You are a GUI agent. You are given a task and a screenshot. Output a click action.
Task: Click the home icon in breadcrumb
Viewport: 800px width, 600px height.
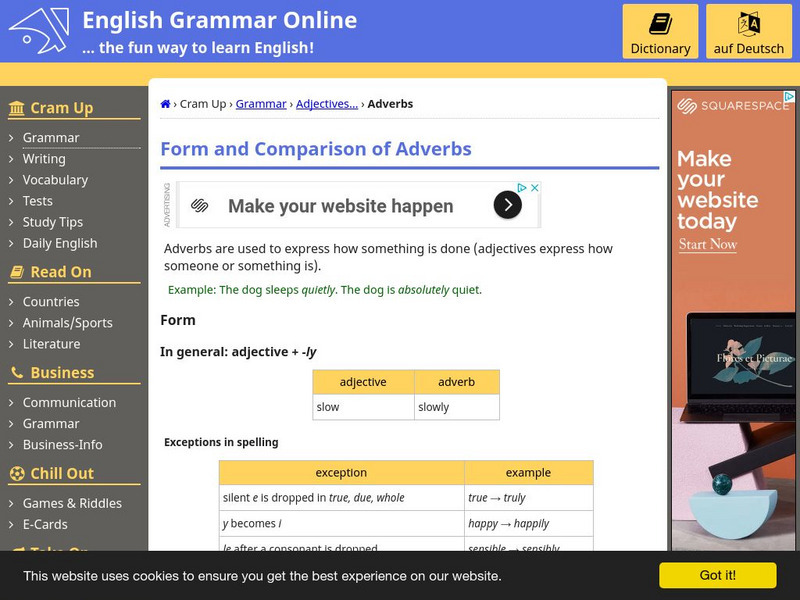[165, 104]
